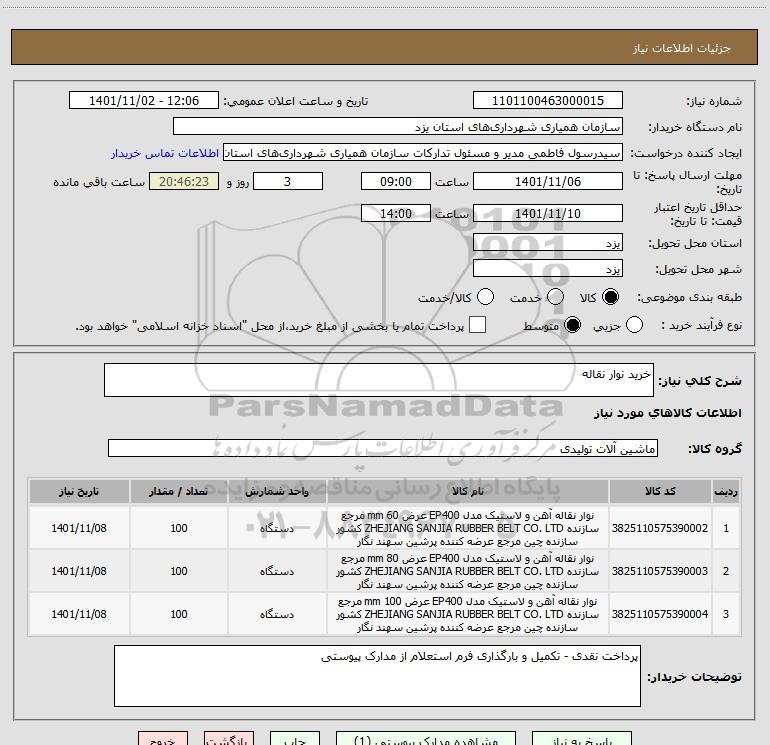This screenshot has height=745, width=770.
Task: Click the delivery province field یزد
Action: pos(548,243)
